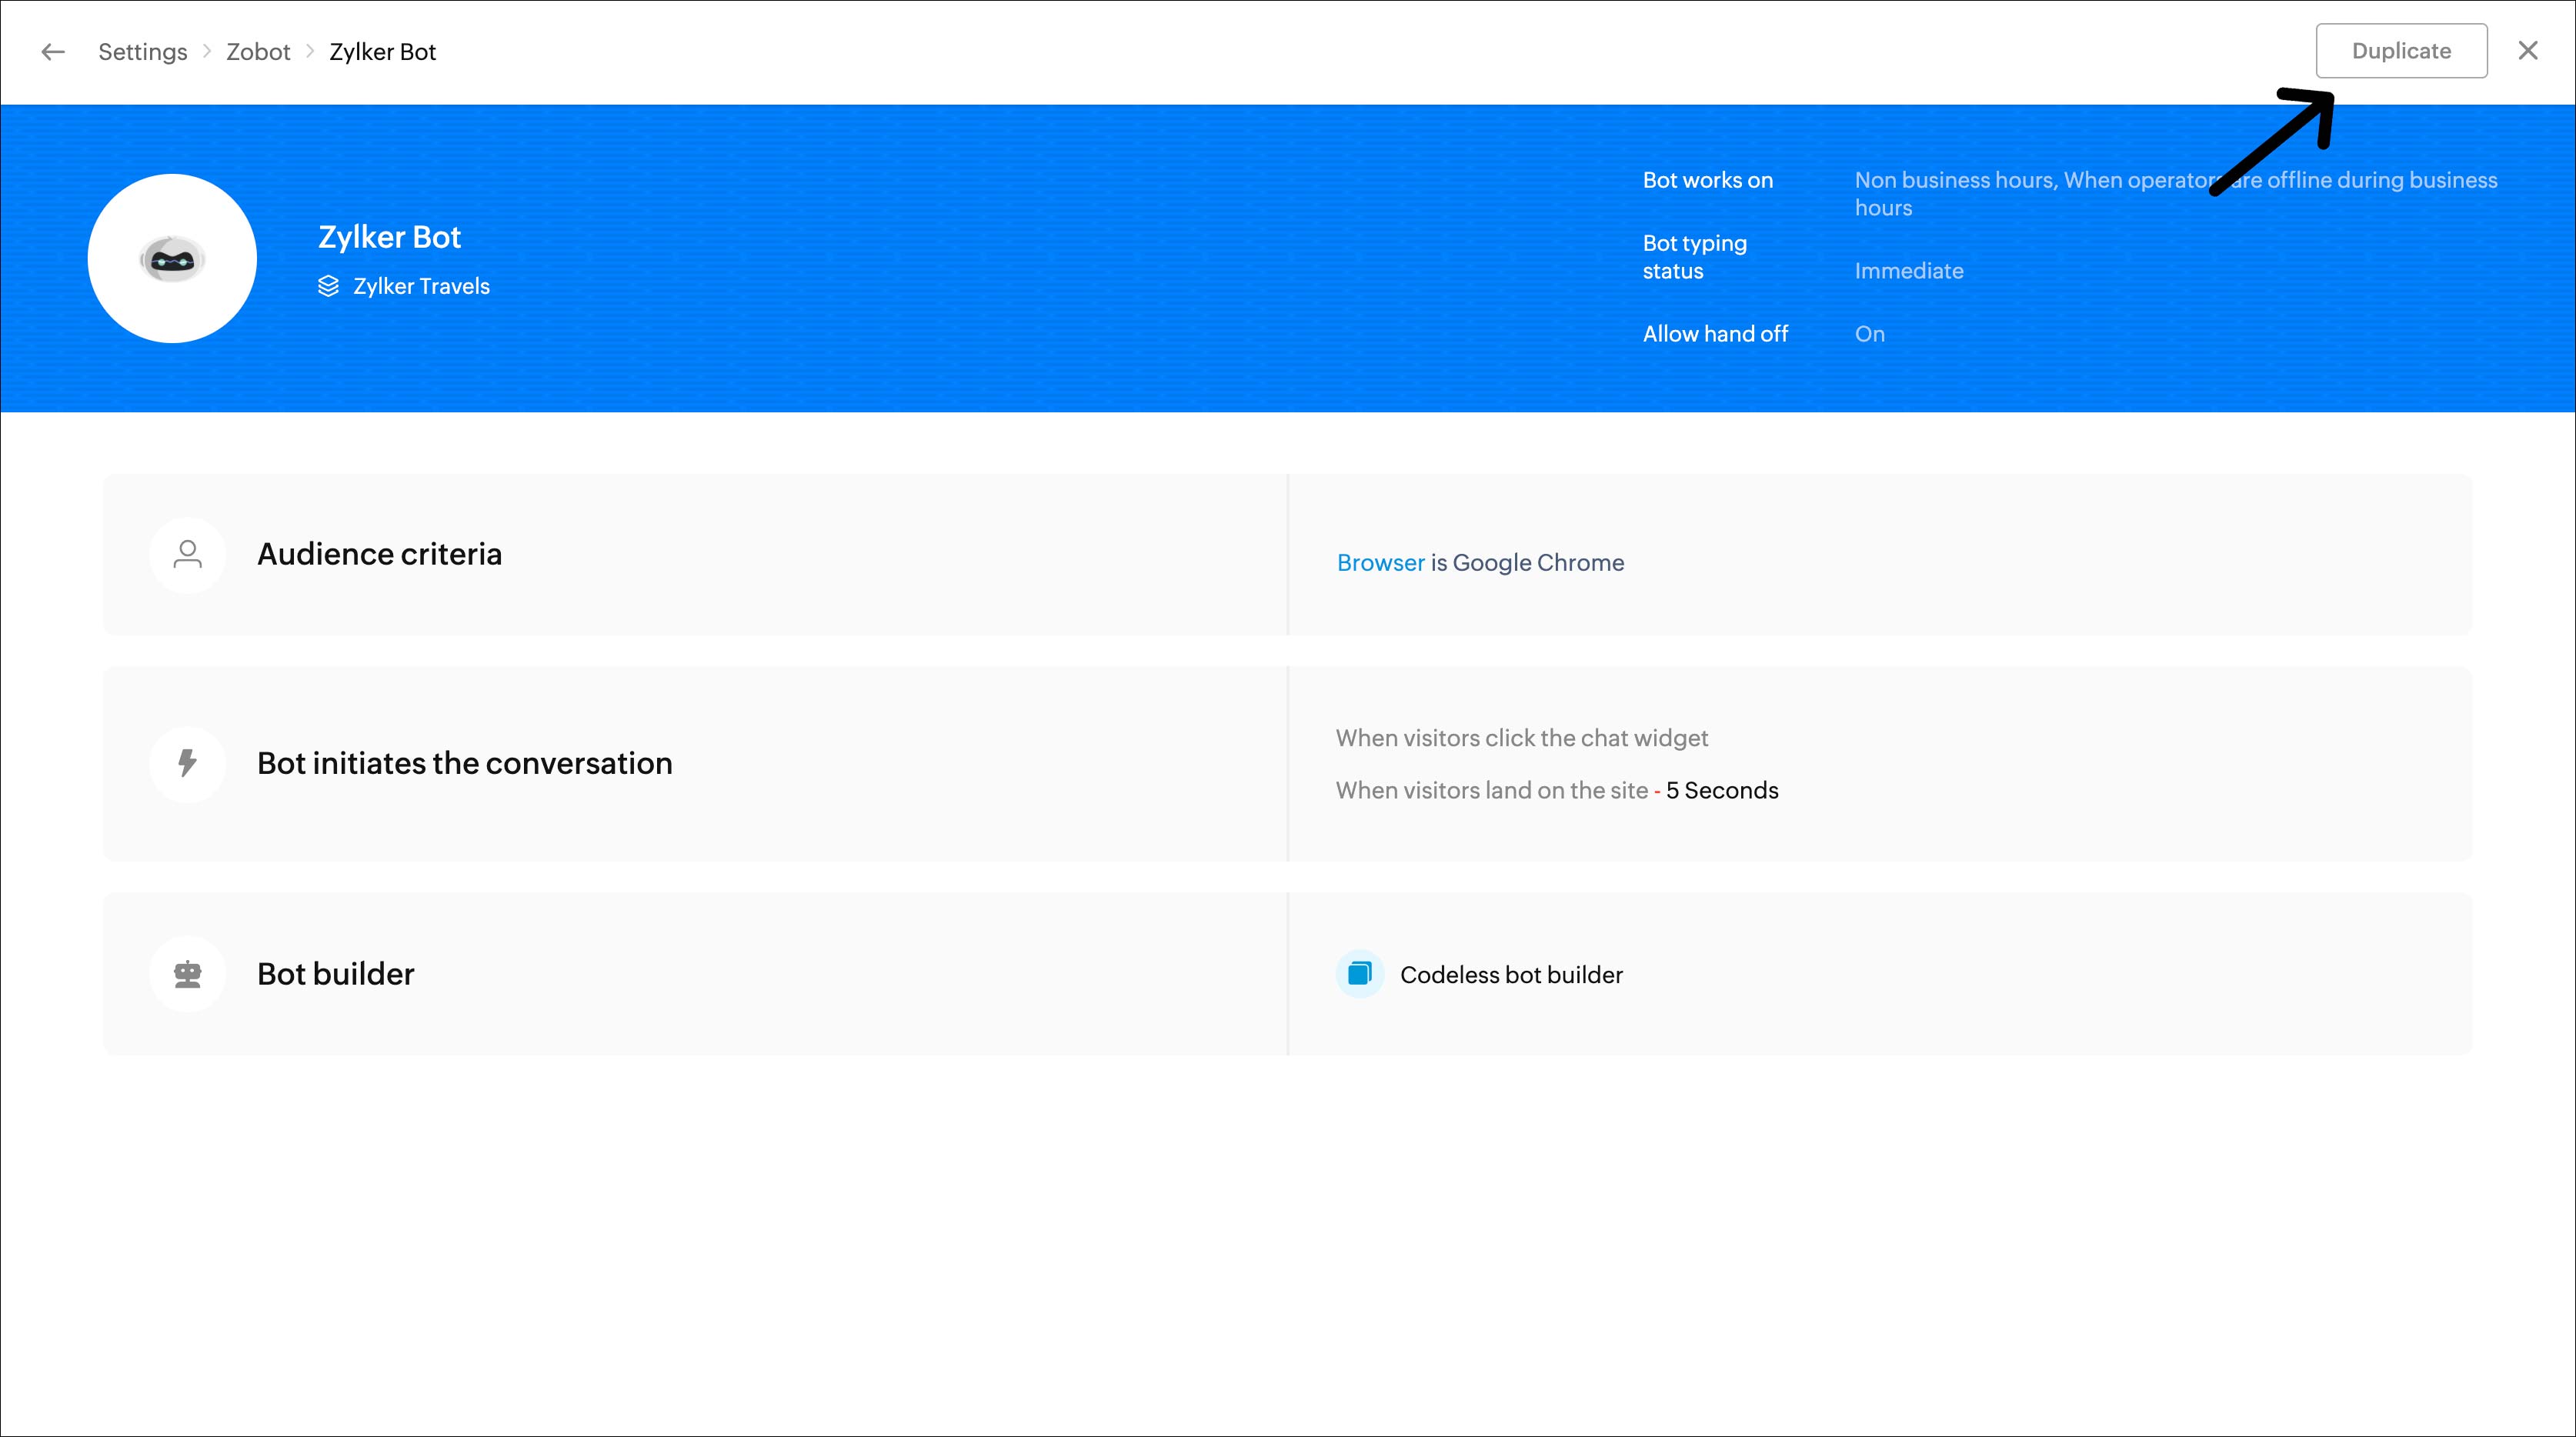Close the bot details page

2527,51
